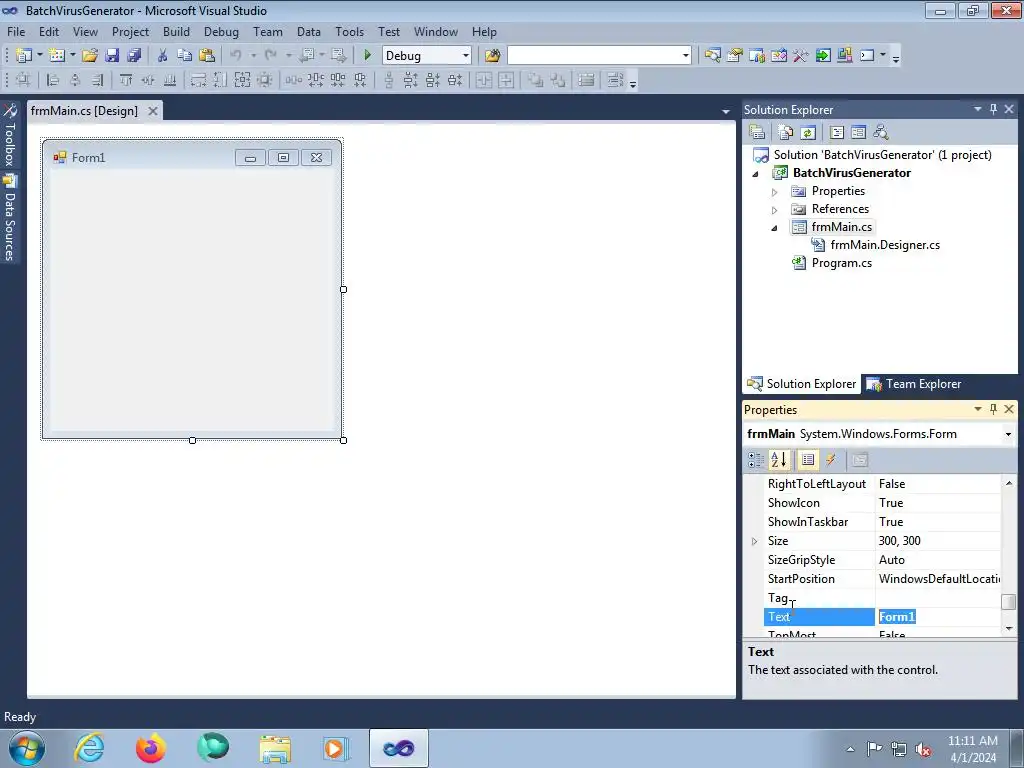Click the Copy icon in the toolbar
This screenshot has width=1024, height=768.
185,56
